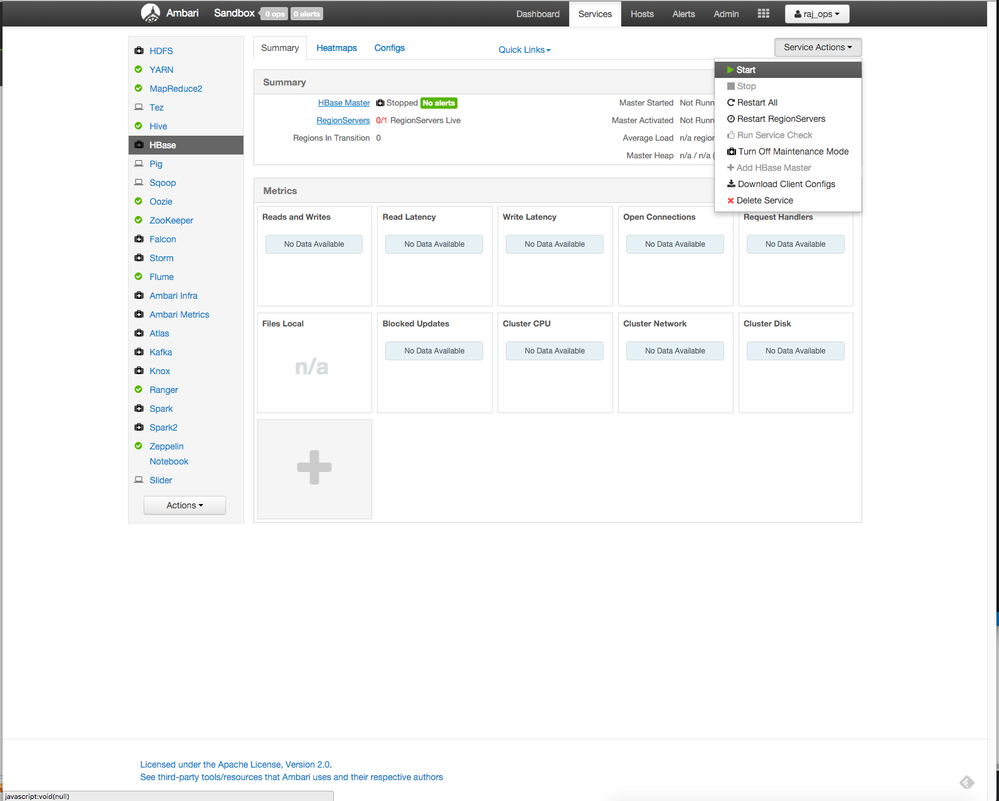Image resolution: width=999 pixels, height=801 pixels.
Task: Expand the Quick Links dropdown
Action: (x=524, y=50)
